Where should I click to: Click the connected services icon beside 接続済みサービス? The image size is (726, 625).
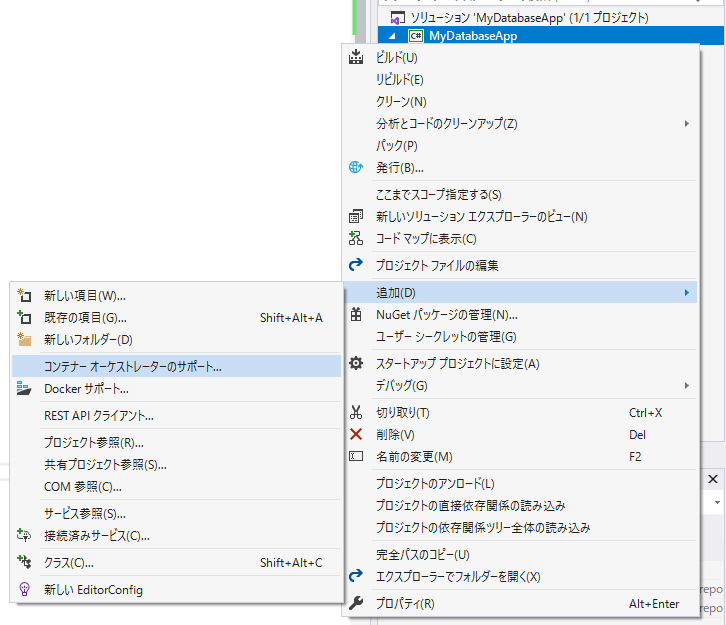(24, 535)
